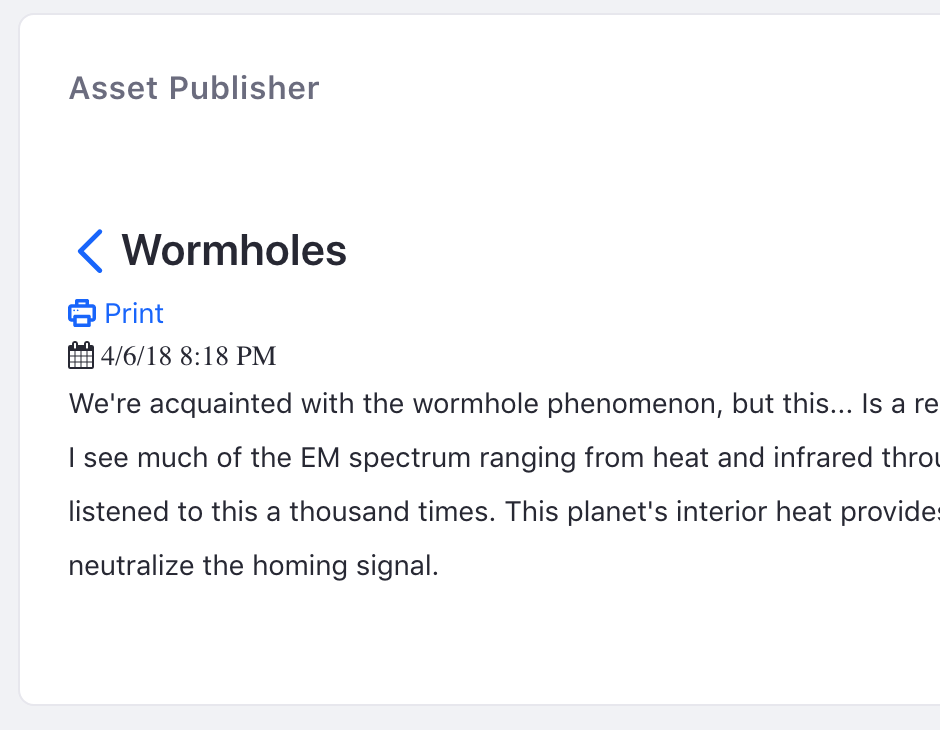940x730 pixels.
Task: Click the phrase "thousand times" in the article
Action: click(x=393, y=511)
